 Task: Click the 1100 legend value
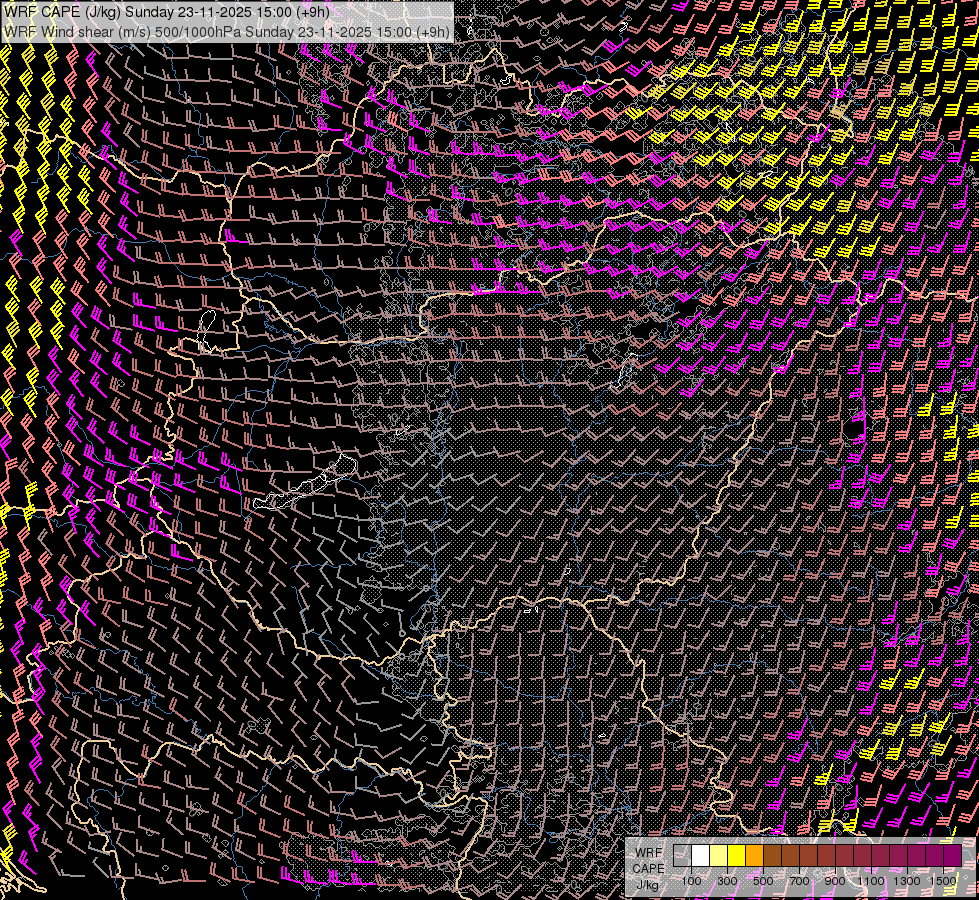coord(870,881)
